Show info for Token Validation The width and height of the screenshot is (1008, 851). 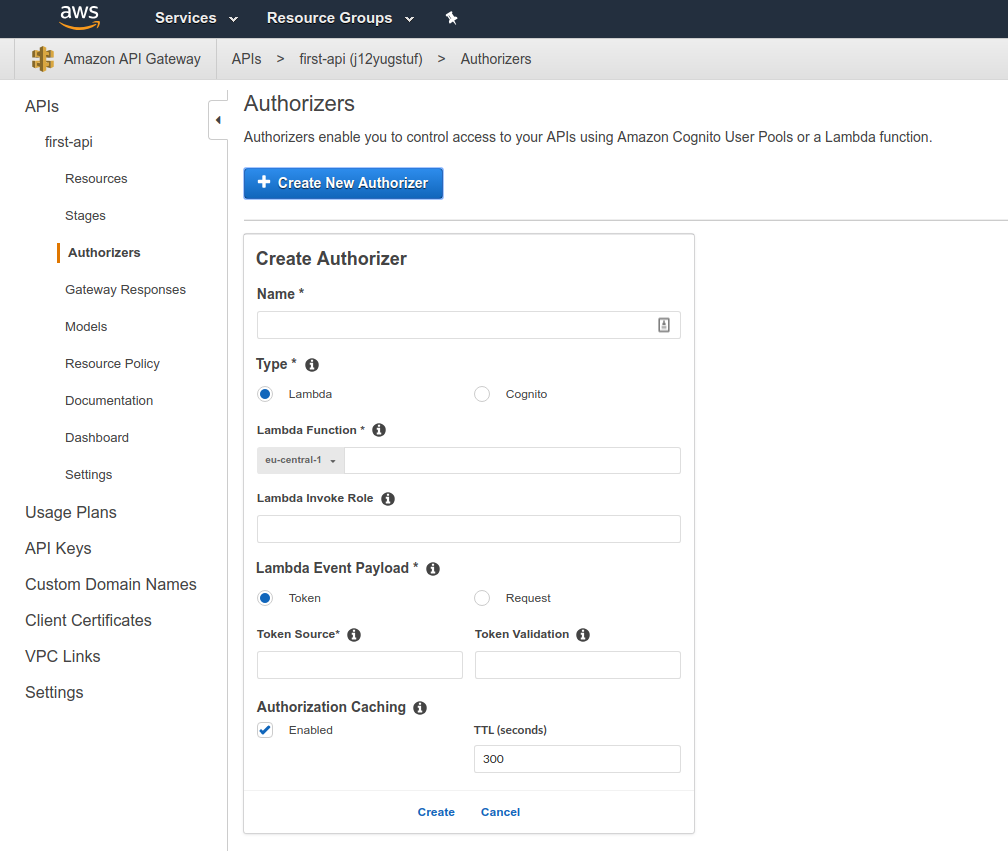point(583,635)
